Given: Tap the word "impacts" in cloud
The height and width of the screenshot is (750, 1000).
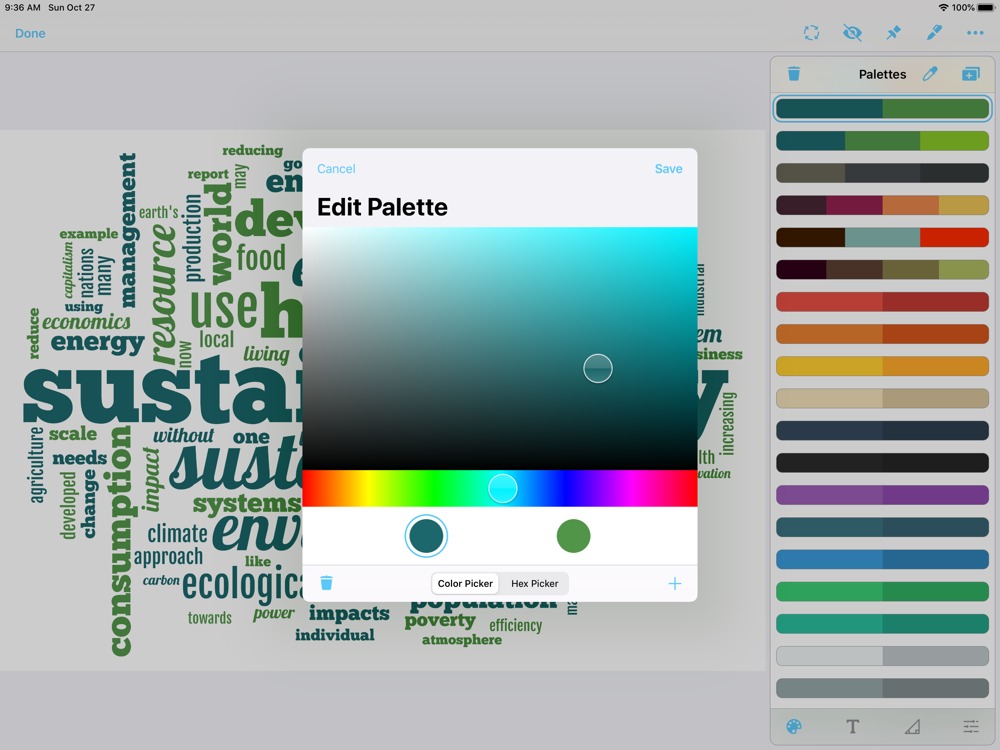Looking at the screenshot, I should point(349,614).
